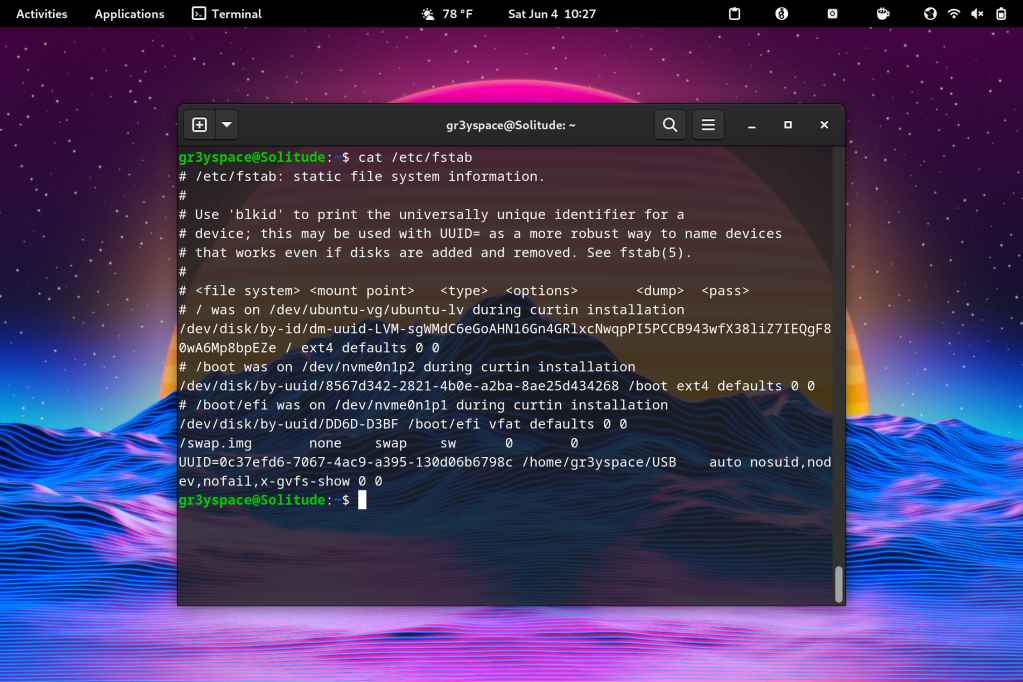The image size is (1023, 682).
Task: Click the circular figure indicator in top bar
Action: click(x=782, y=14)
